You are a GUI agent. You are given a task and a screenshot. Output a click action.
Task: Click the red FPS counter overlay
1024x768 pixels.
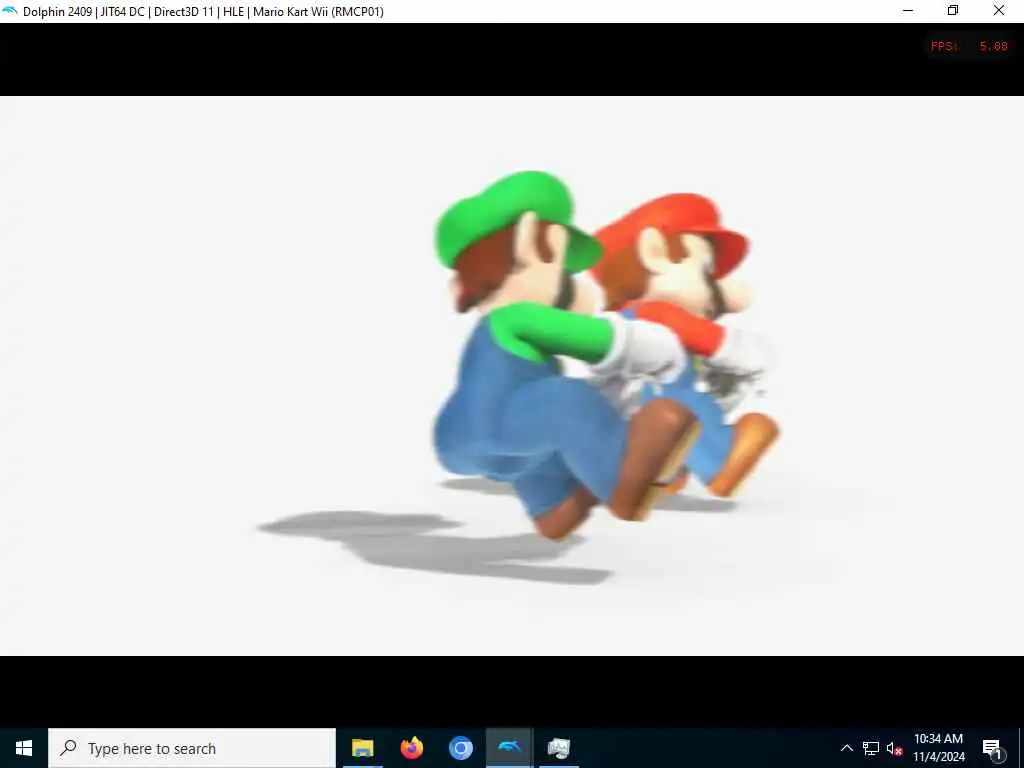click(969, 46)
